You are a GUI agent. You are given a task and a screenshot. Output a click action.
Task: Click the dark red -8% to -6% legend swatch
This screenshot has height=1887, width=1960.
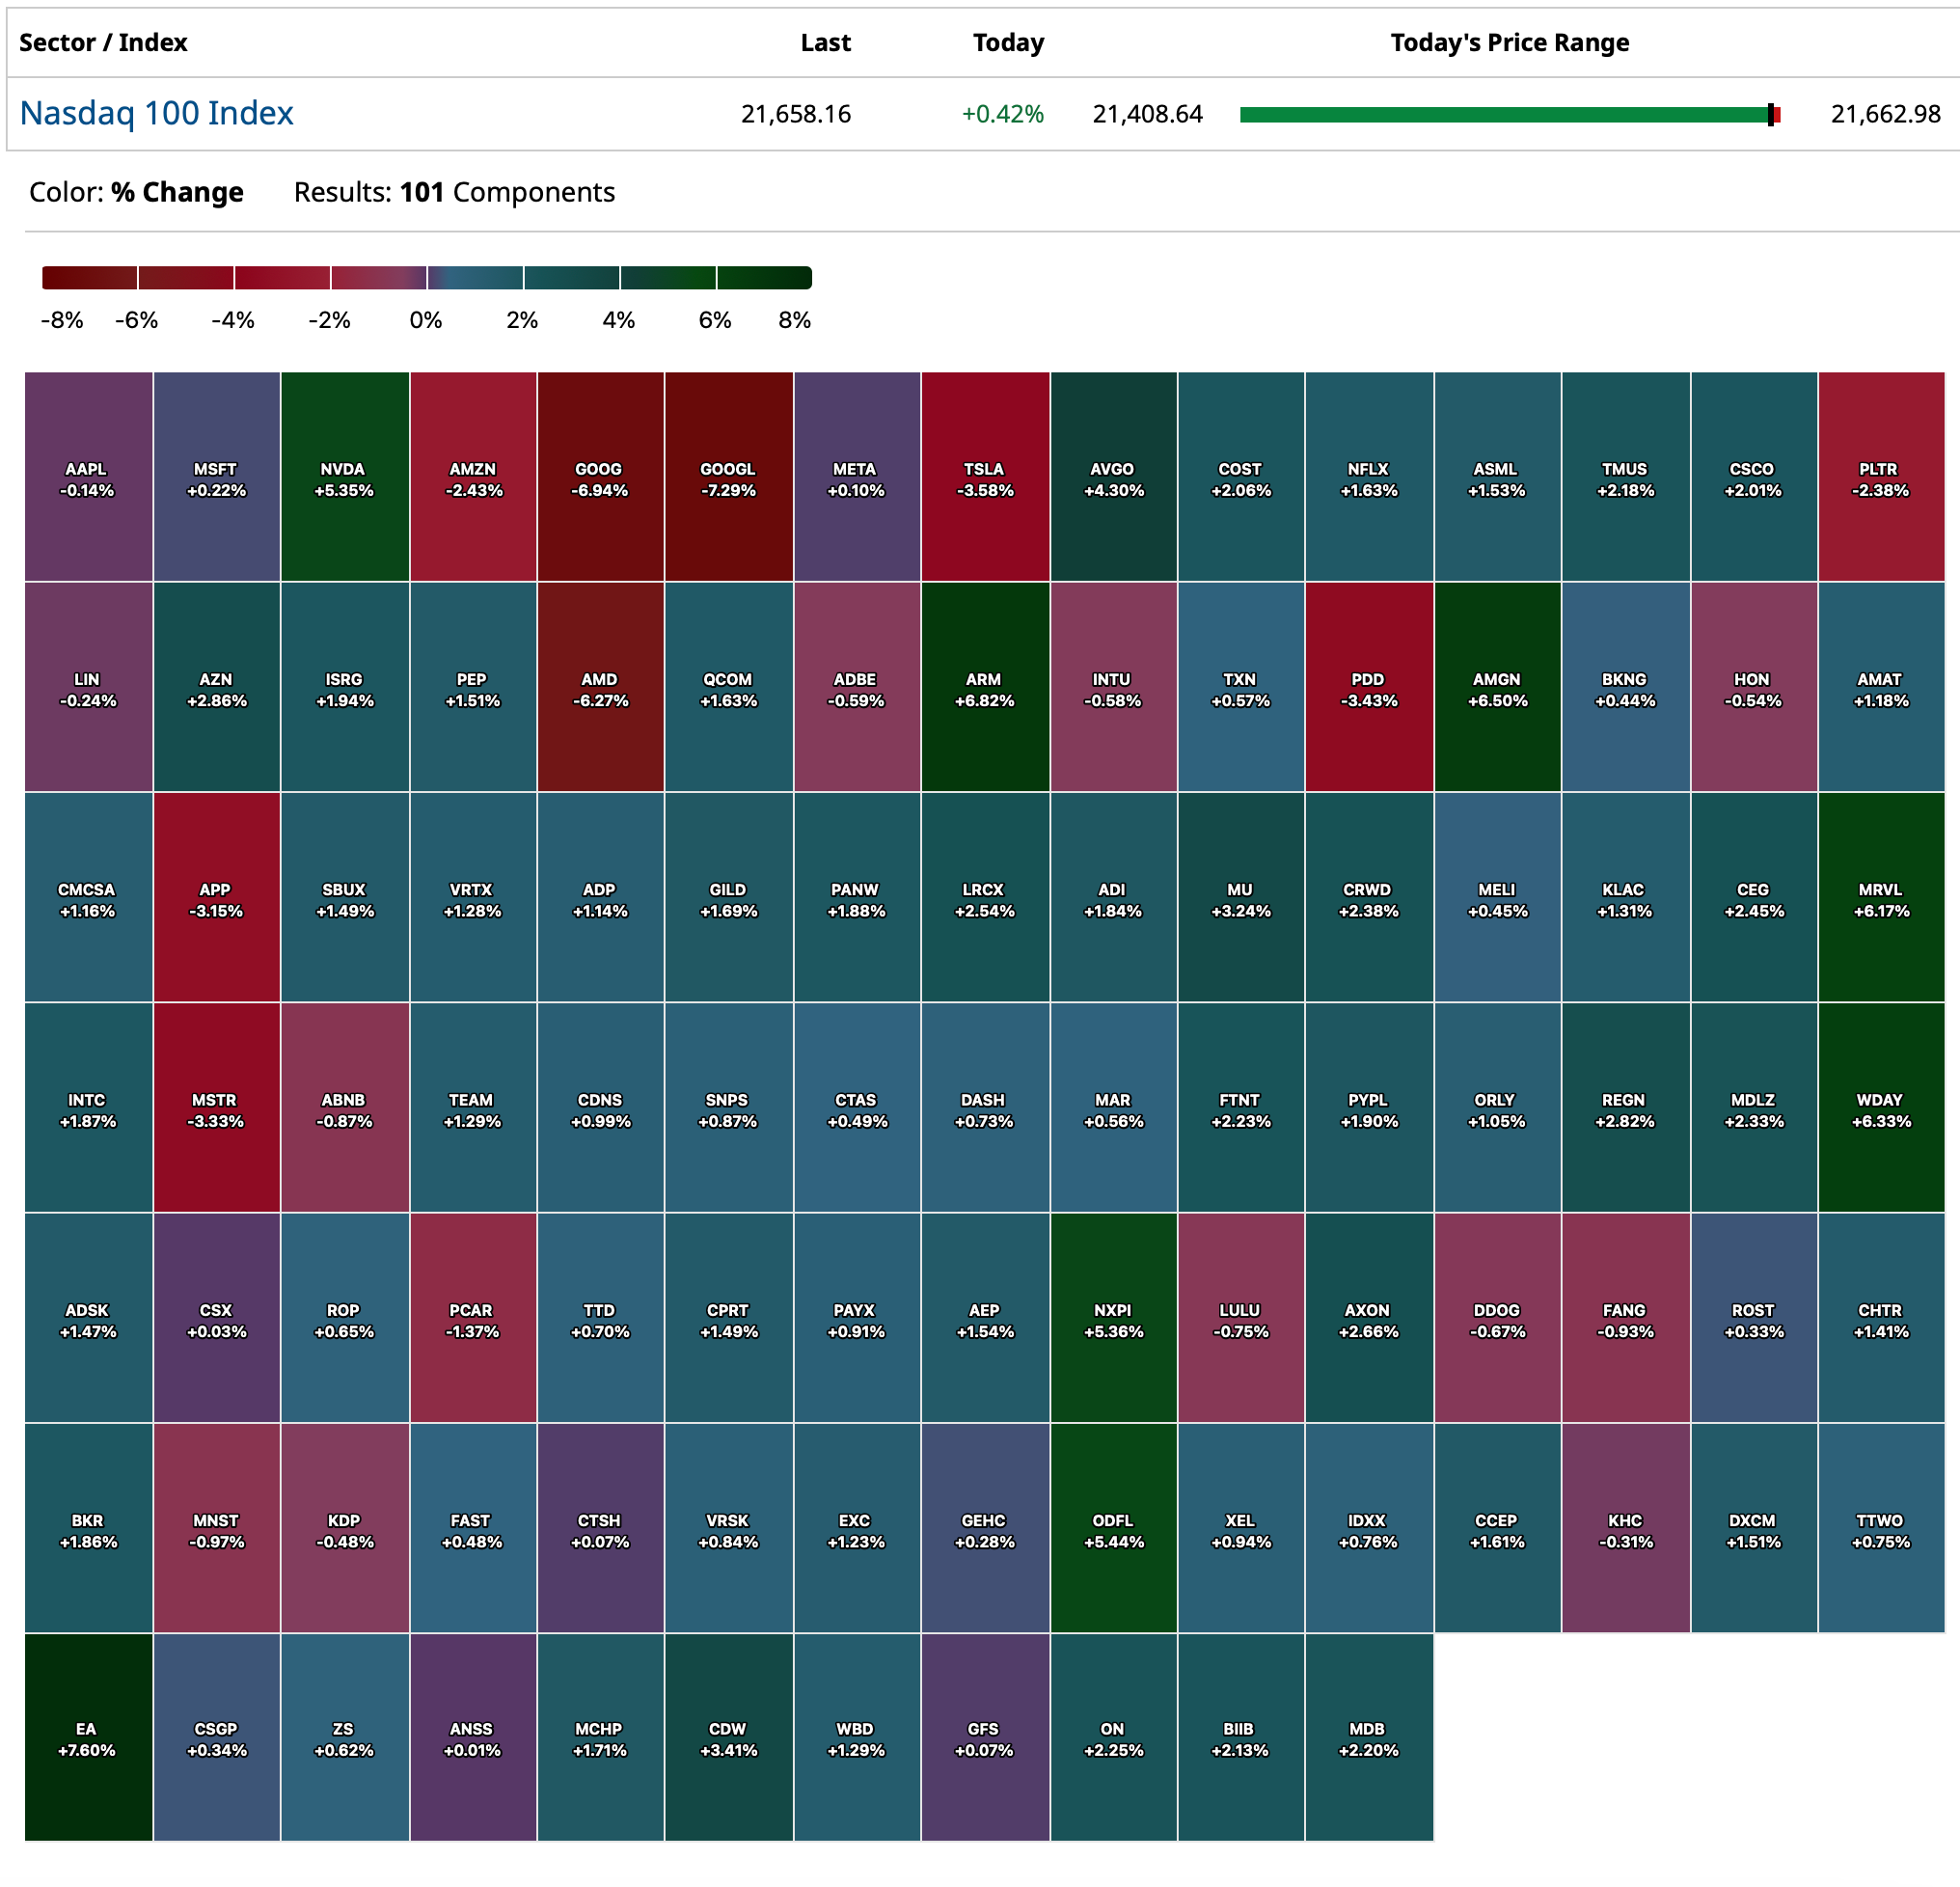click(90, 278)
